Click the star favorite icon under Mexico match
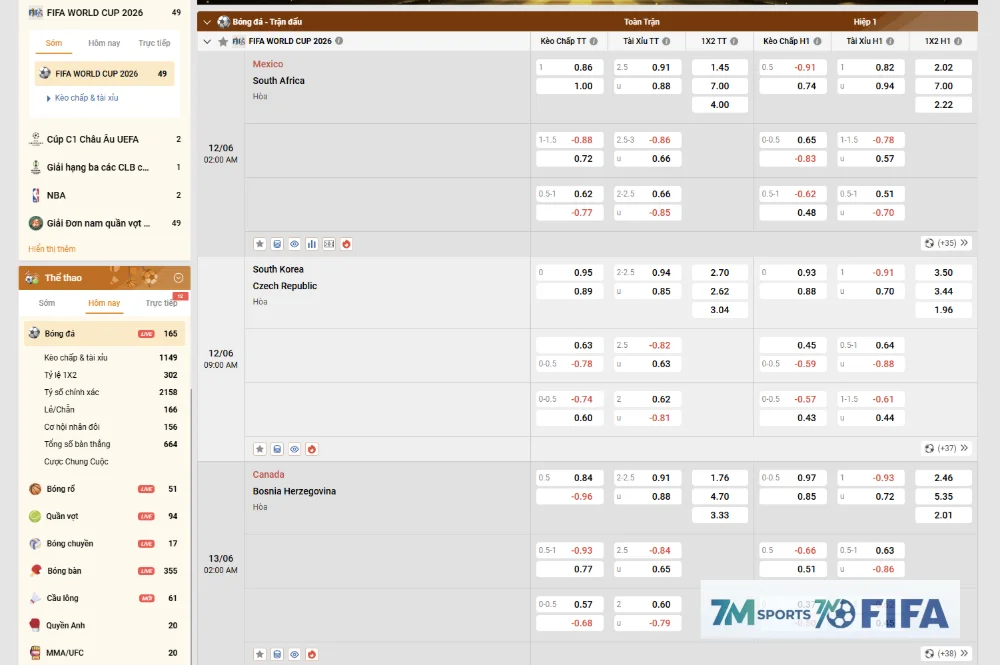This screenshot has width=1000, height=665. [260, 244]
